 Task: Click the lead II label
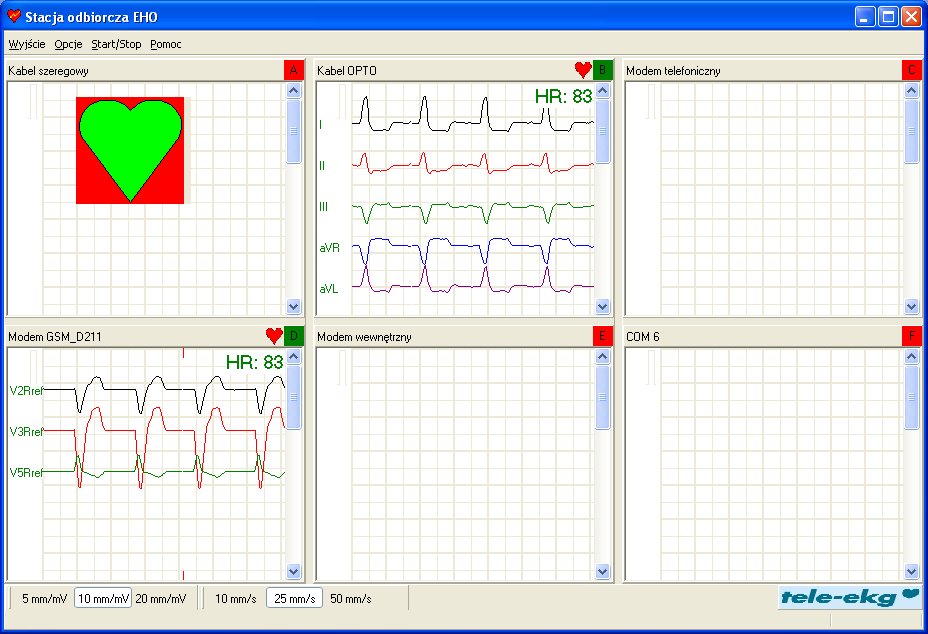322,166
